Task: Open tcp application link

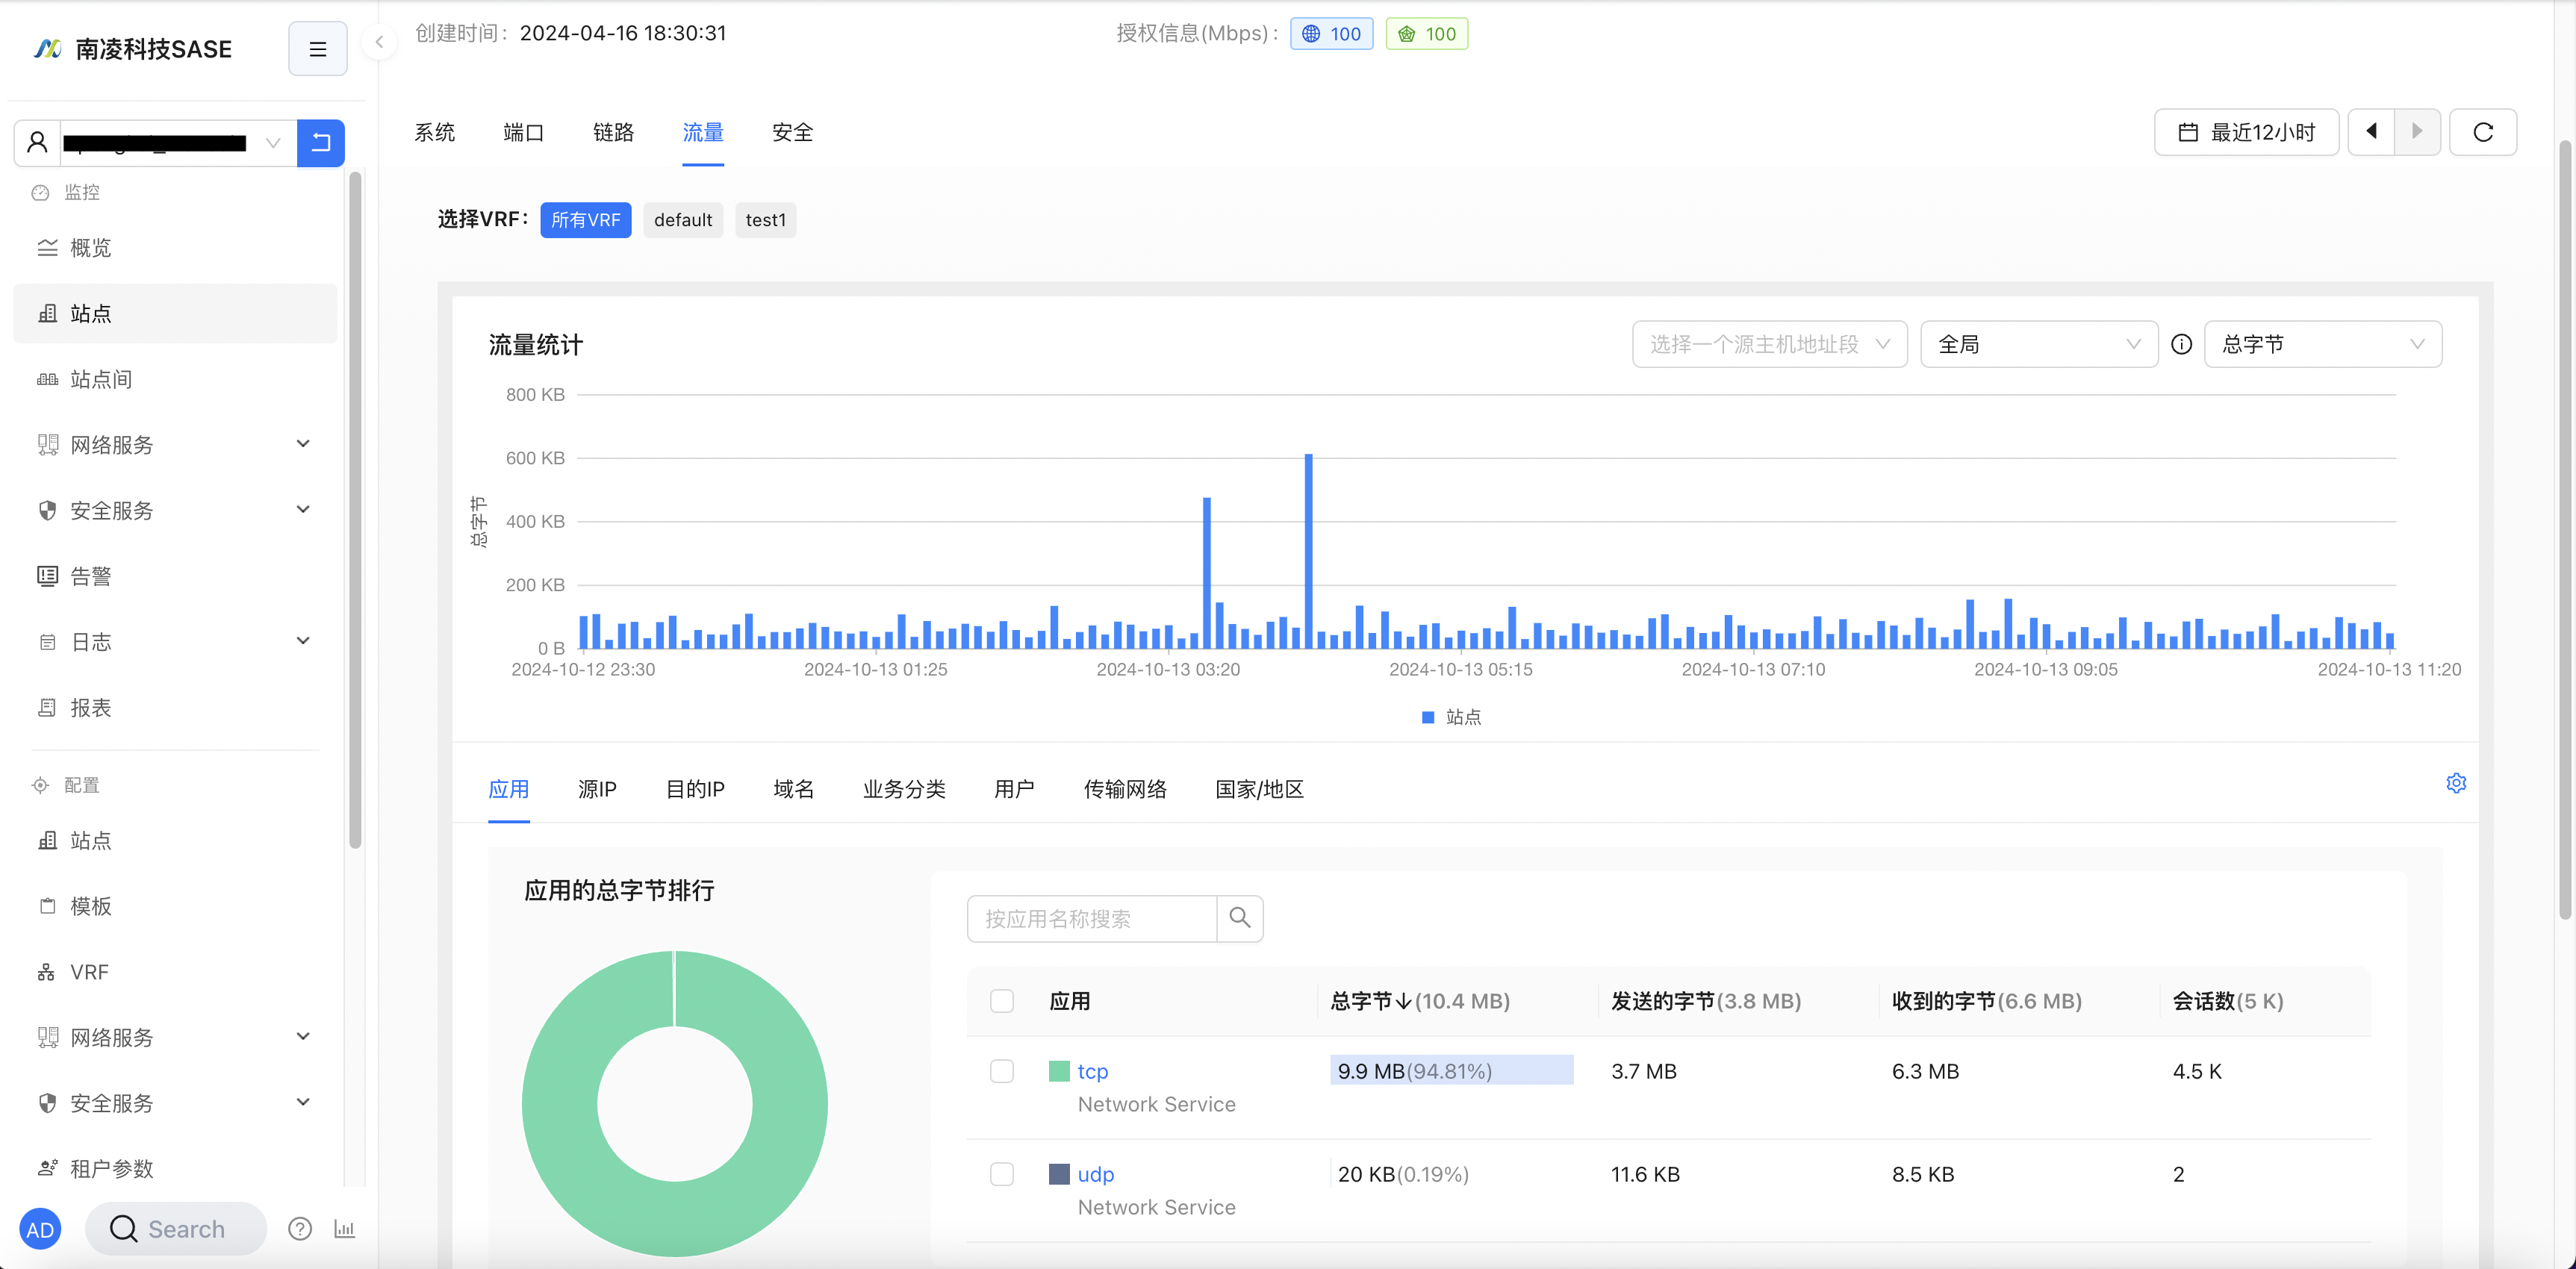Action: coord(1092,1071)
